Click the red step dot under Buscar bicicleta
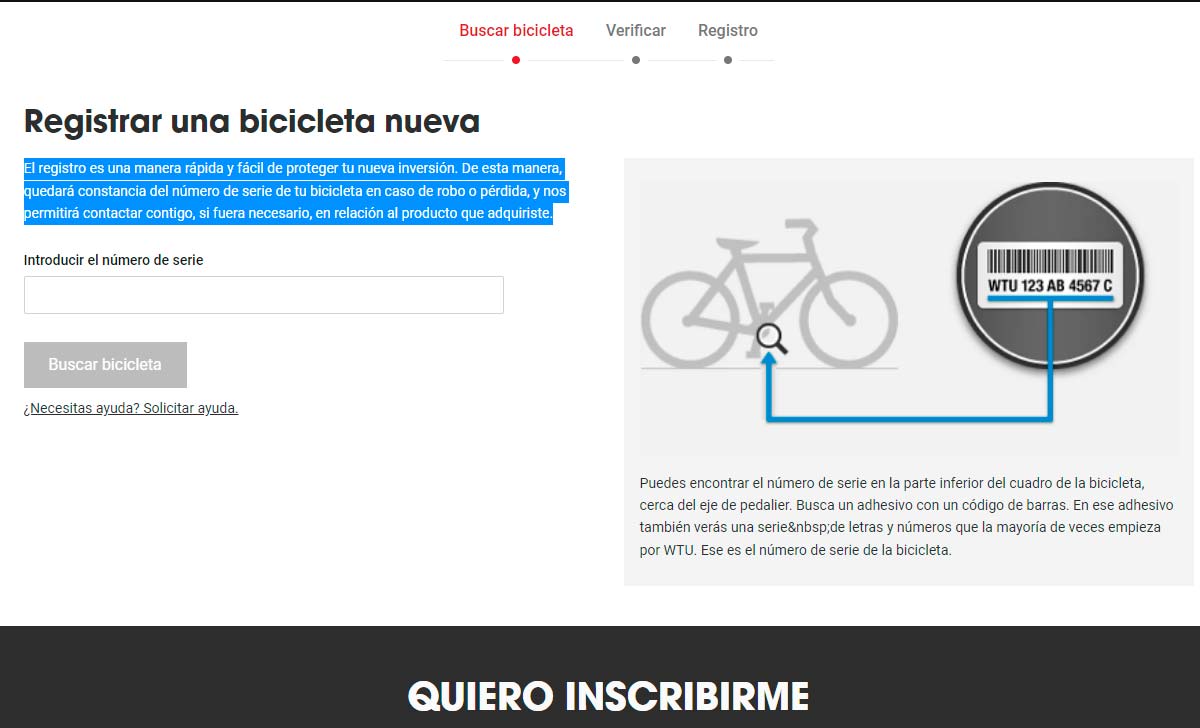The image size is (1200, 728). (x=516, y=60)
